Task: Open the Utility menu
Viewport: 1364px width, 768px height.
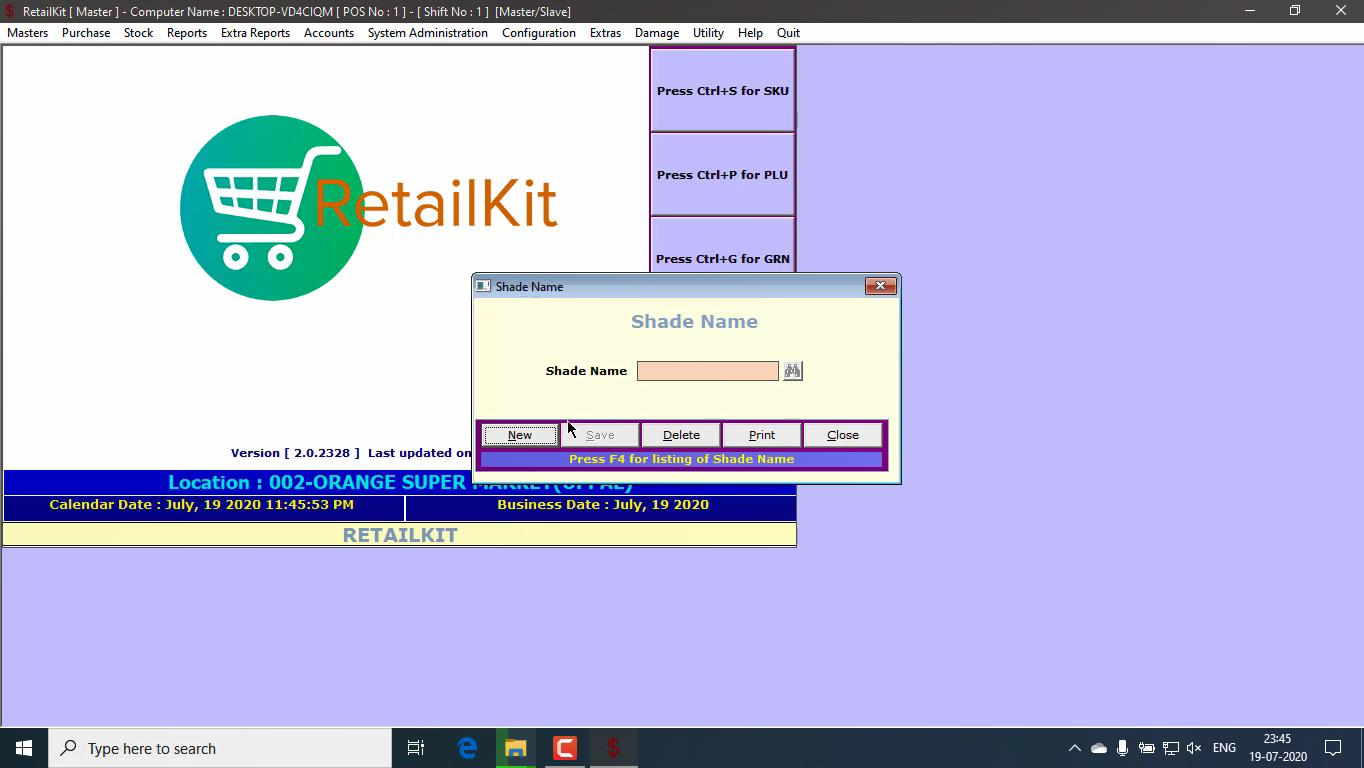Action: click(708, 33)
